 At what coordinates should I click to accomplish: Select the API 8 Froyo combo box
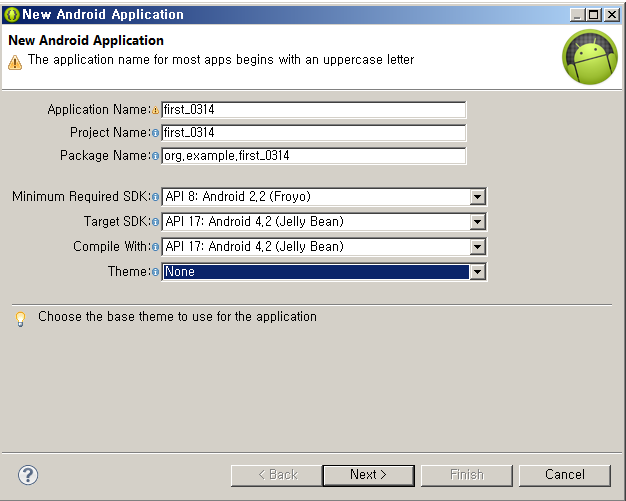point(324,197)
